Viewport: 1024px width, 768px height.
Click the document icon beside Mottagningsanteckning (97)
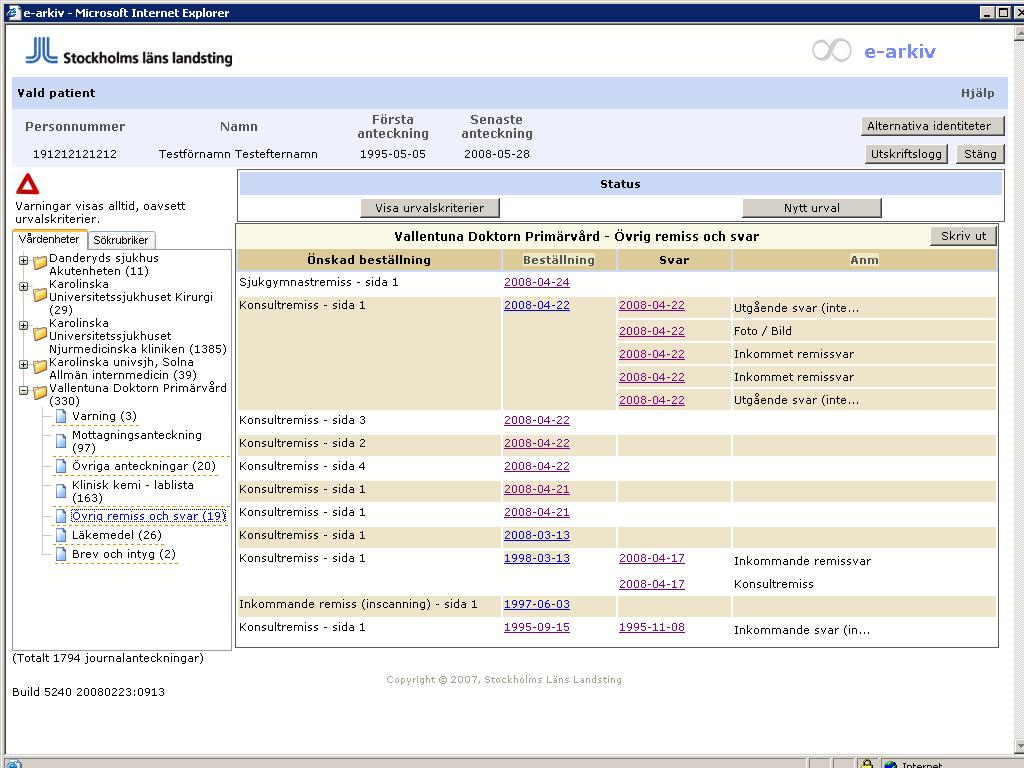point(61,441)
